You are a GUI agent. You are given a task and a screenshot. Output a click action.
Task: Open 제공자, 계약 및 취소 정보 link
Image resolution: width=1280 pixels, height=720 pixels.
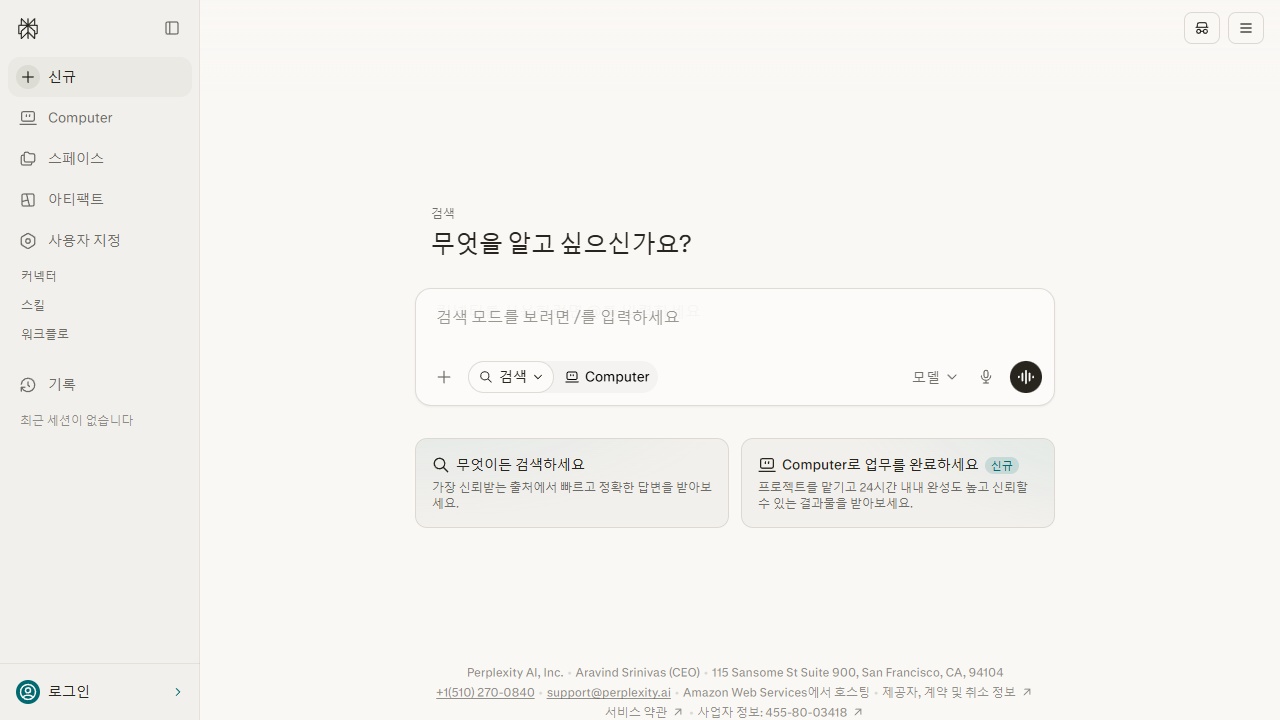coord(948,692)
